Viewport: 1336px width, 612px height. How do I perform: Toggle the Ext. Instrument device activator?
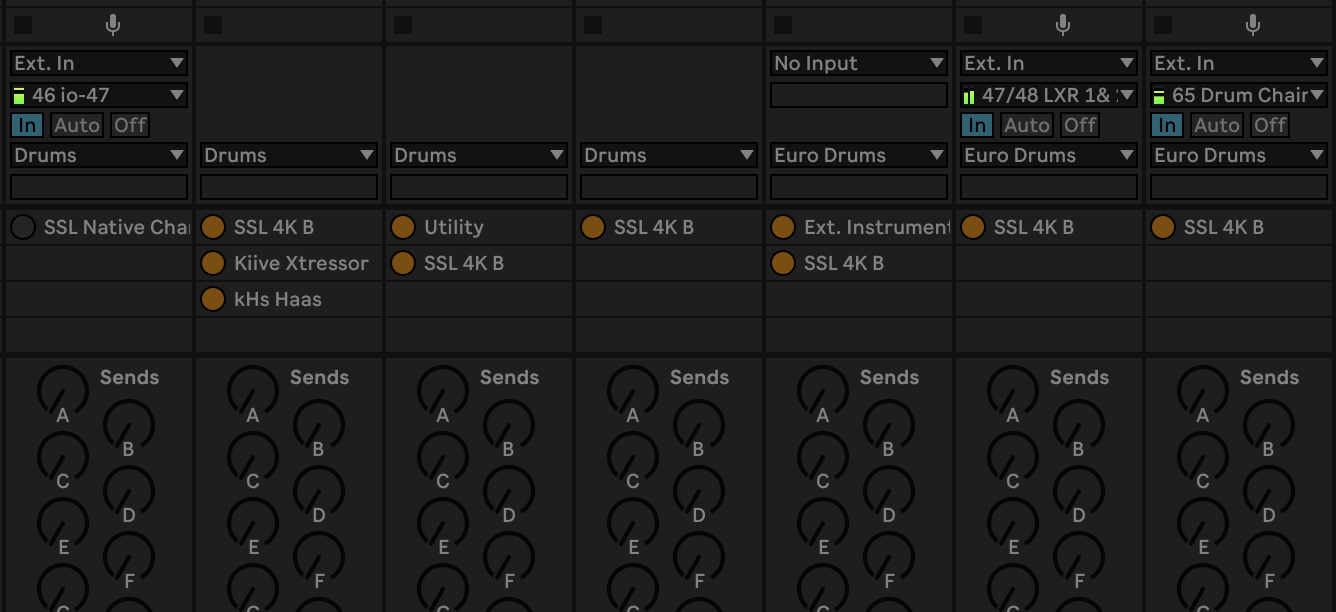click(x=783, y=227)
